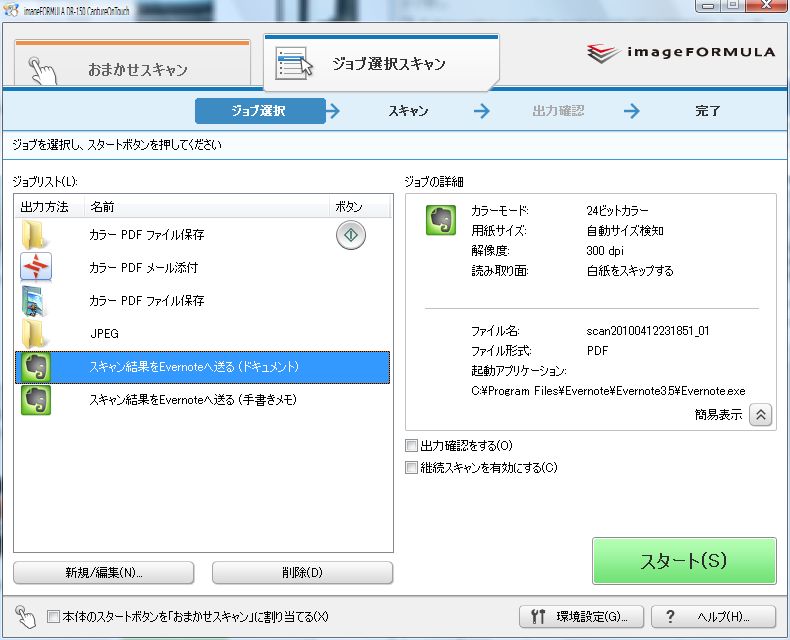The width and height of the screenshot is (790, 640).
Task: Click the hand icon beside the bottom checkbox
Action: [x=25, y=616]
